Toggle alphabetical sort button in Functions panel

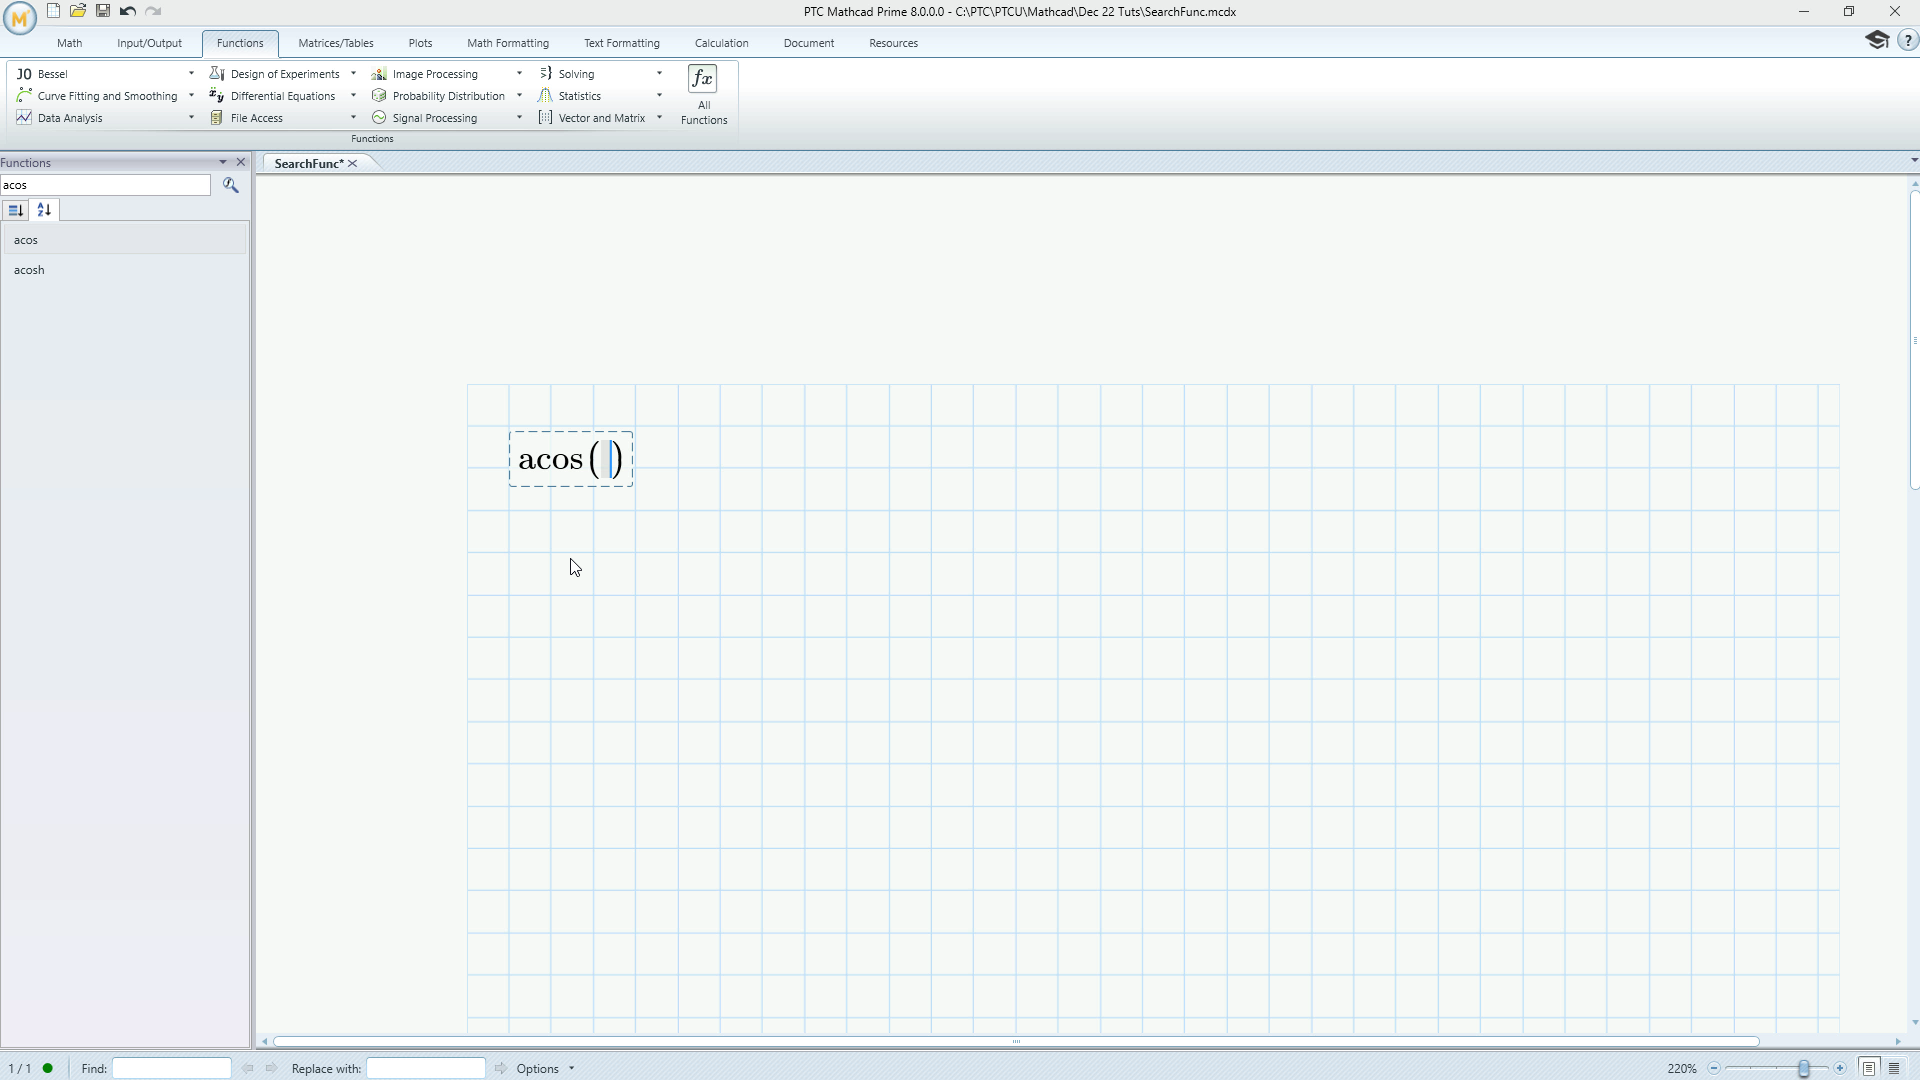[44, 210]
